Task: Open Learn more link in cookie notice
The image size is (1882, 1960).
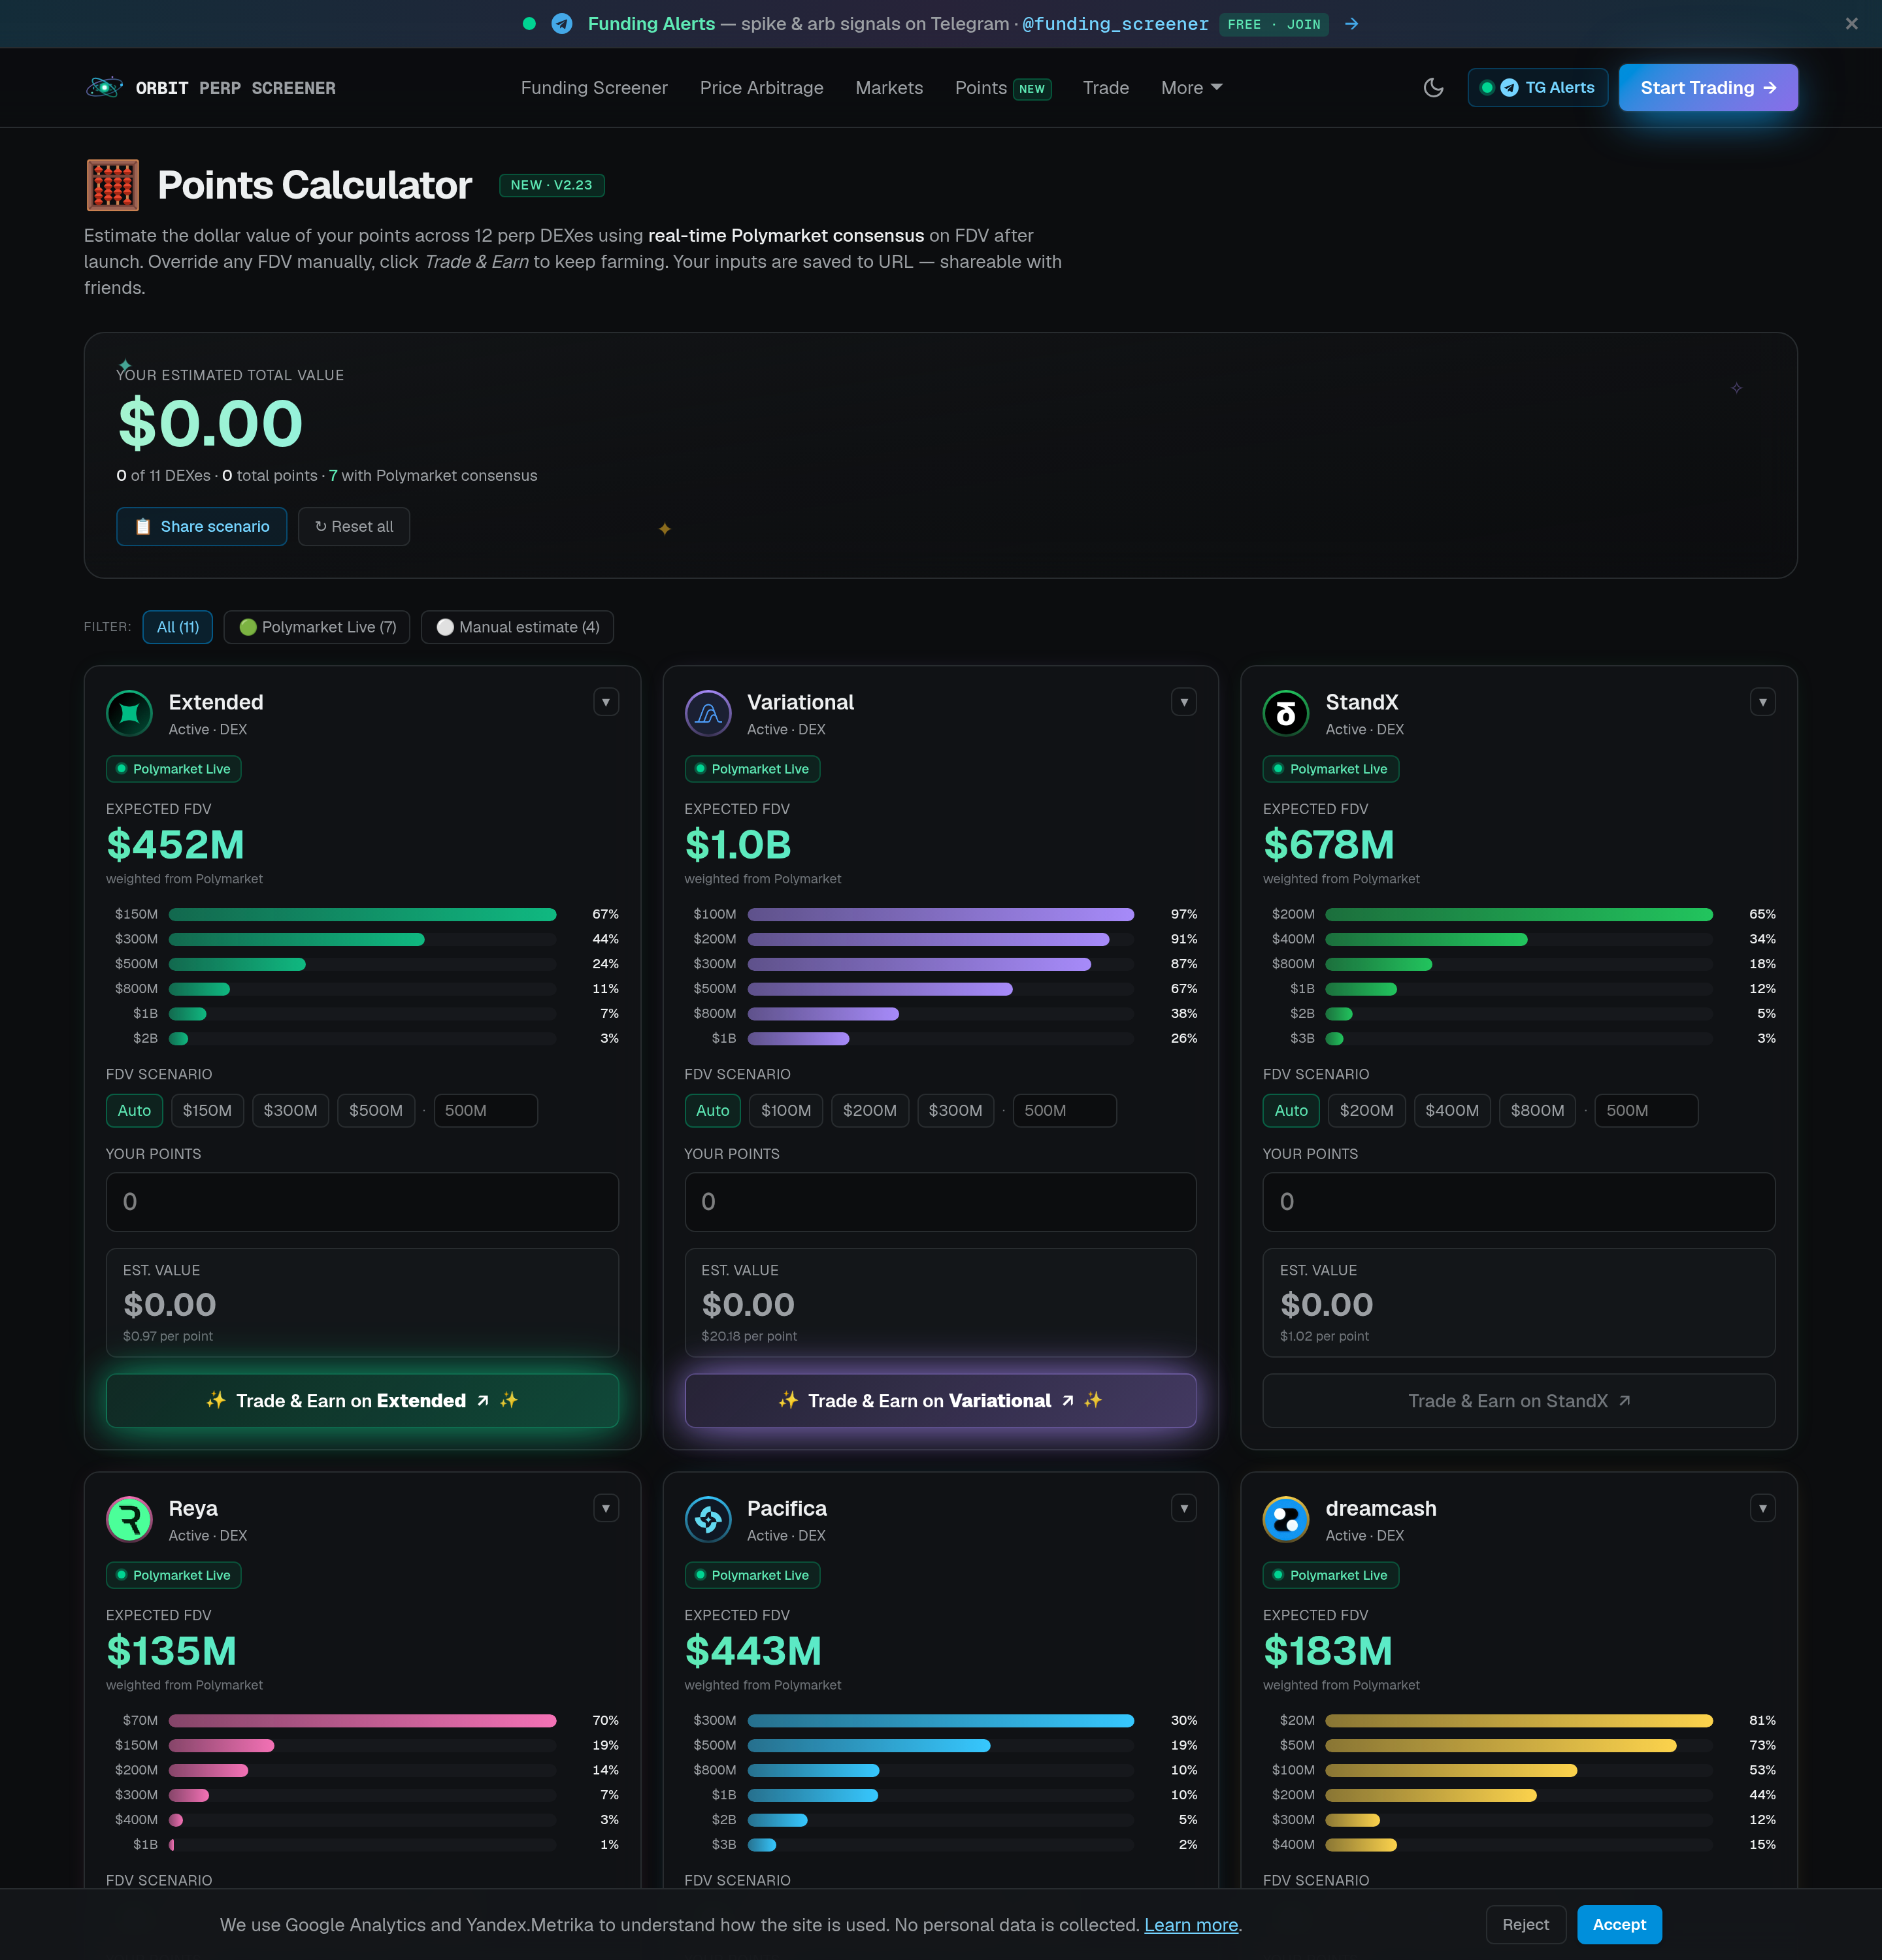Action: 1191,1926
